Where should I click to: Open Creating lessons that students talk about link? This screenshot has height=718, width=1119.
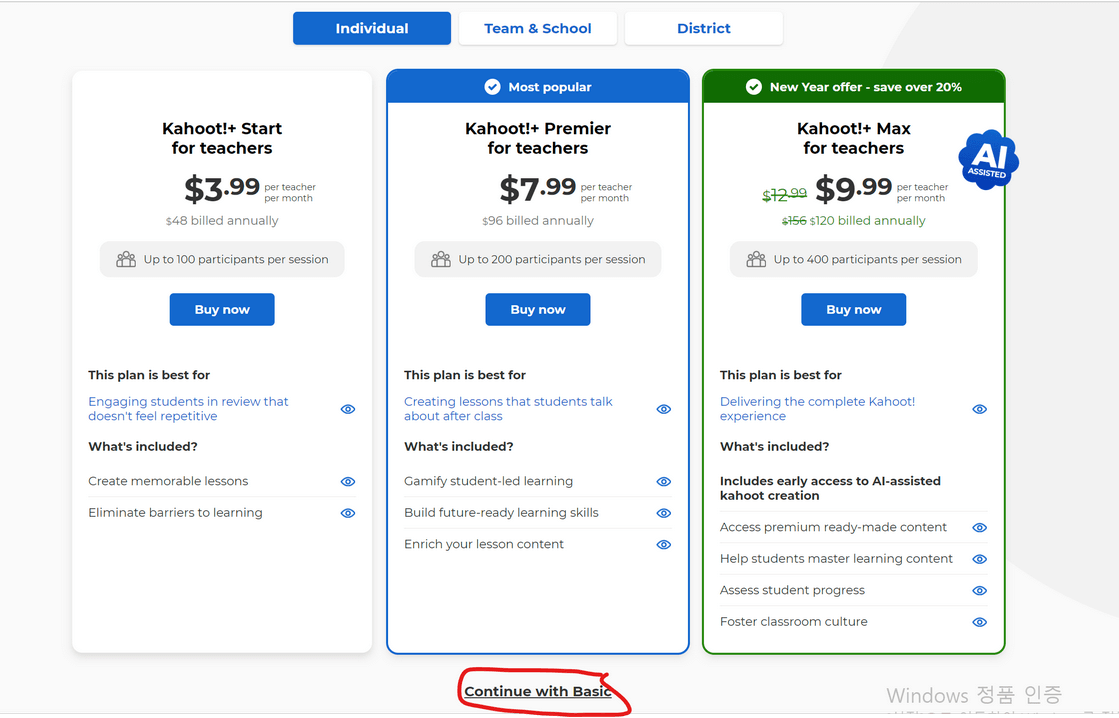(x=508, y=409)
